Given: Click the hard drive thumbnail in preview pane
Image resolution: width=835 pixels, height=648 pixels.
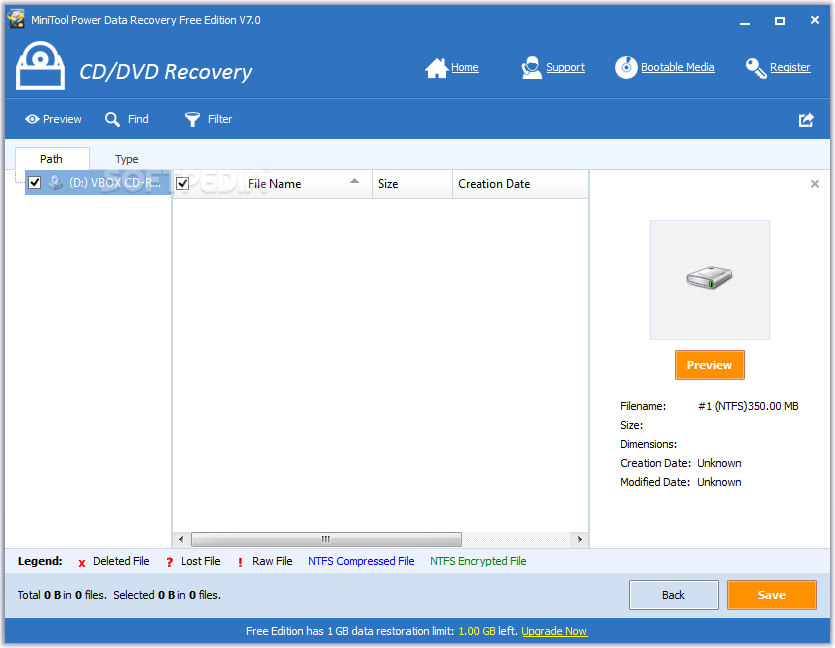Looking at the screenshot, I should [709, 277].
